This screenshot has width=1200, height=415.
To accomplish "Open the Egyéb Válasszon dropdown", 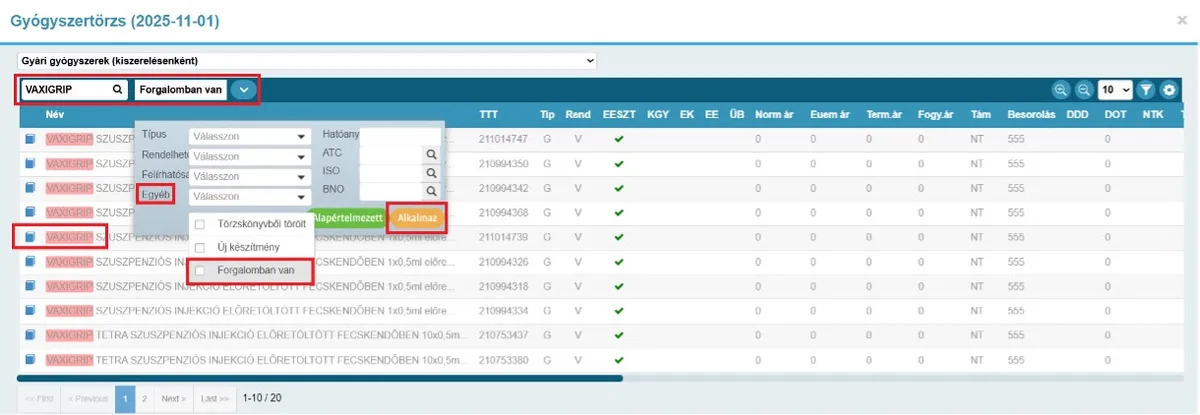I will pyautogui.click(x=250, y=197).
